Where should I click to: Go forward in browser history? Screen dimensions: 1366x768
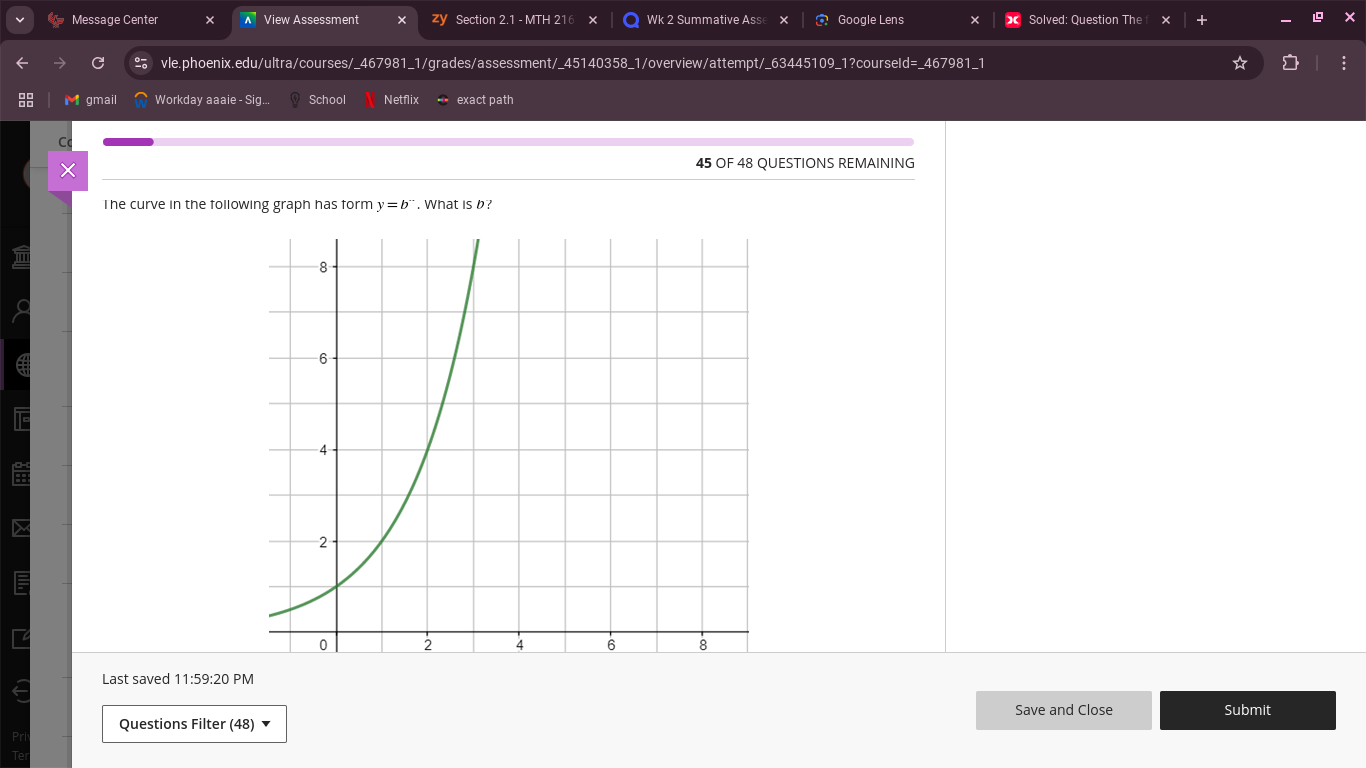(60, 63)
